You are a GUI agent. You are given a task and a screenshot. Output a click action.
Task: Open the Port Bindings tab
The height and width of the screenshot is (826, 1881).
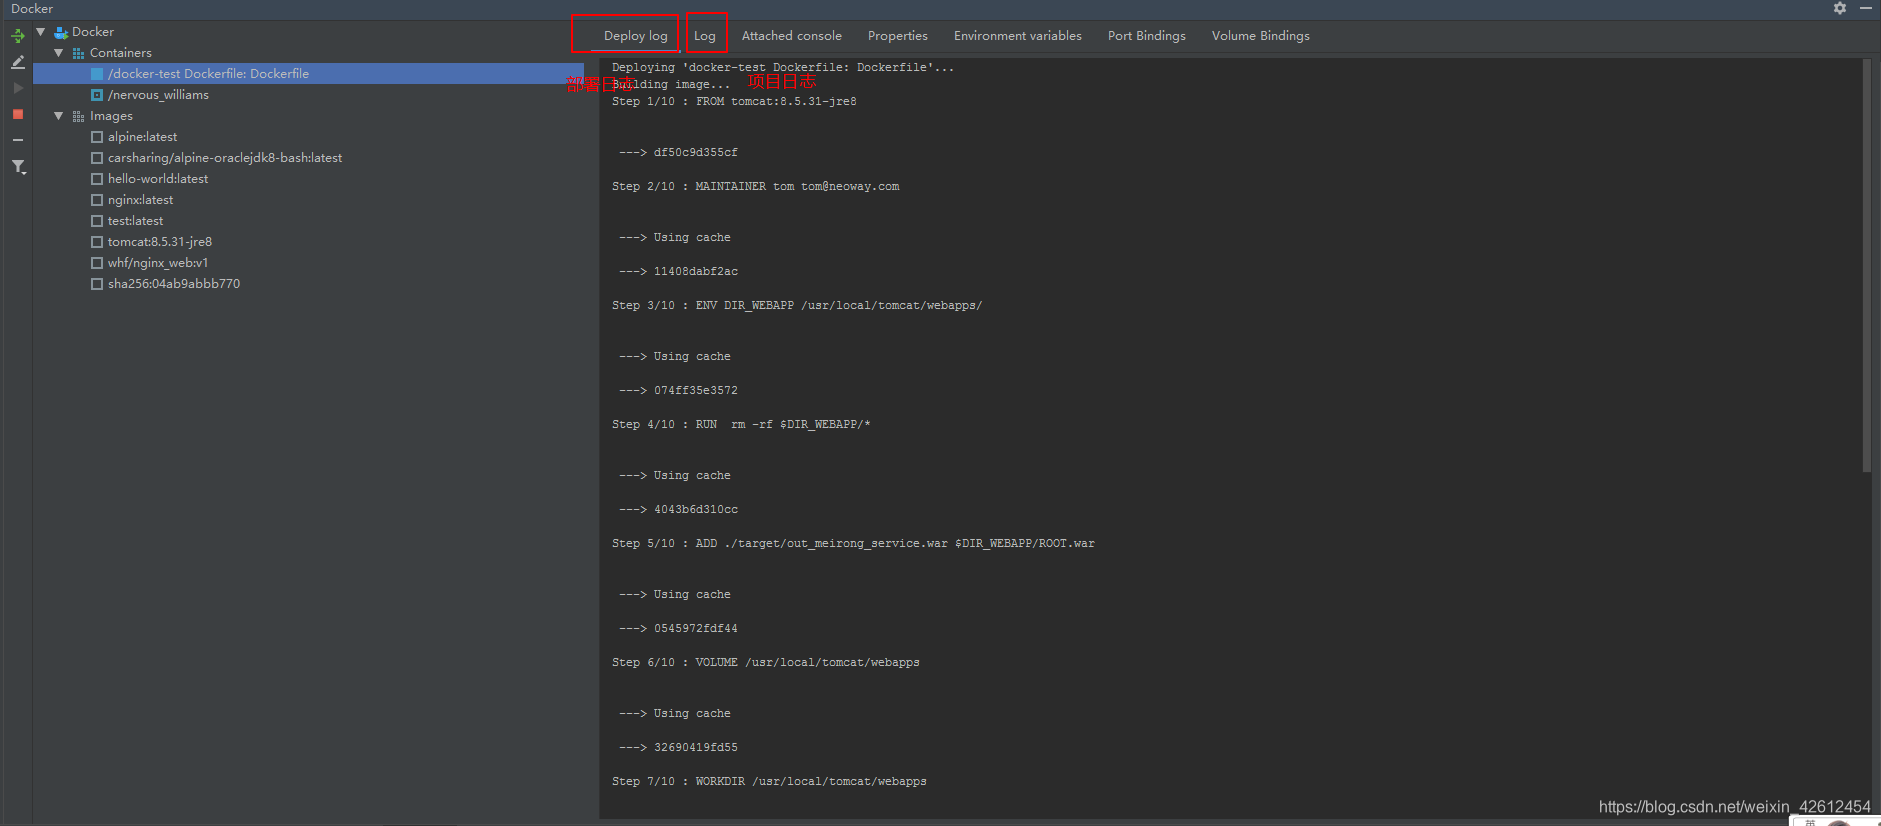tap(1147, 36)
